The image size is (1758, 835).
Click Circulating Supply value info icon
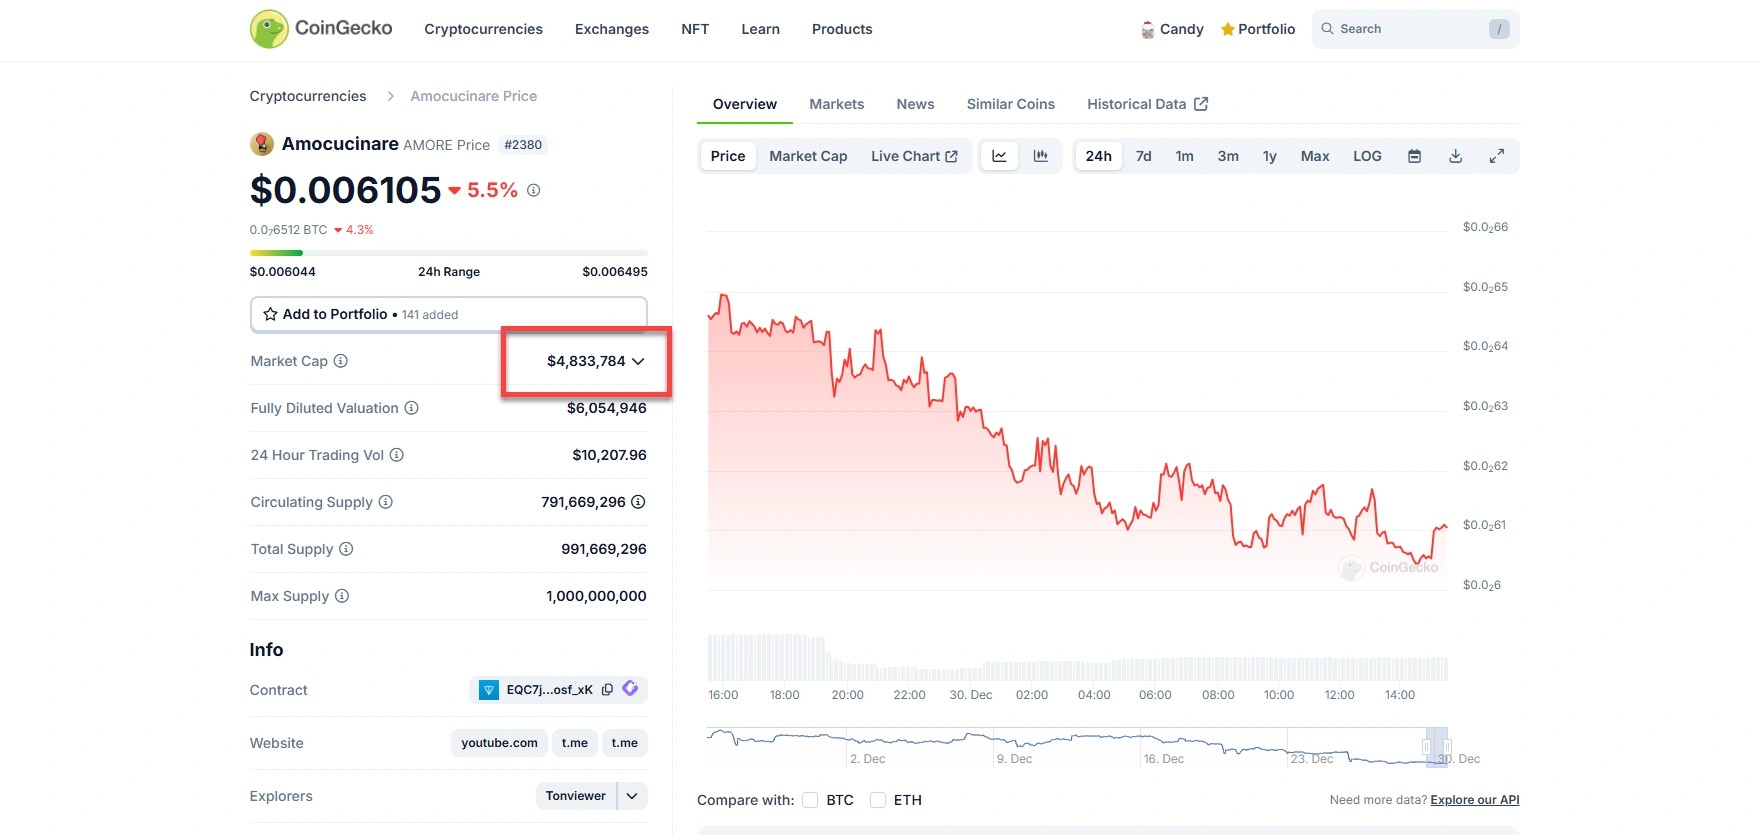[x=638, y=502]
